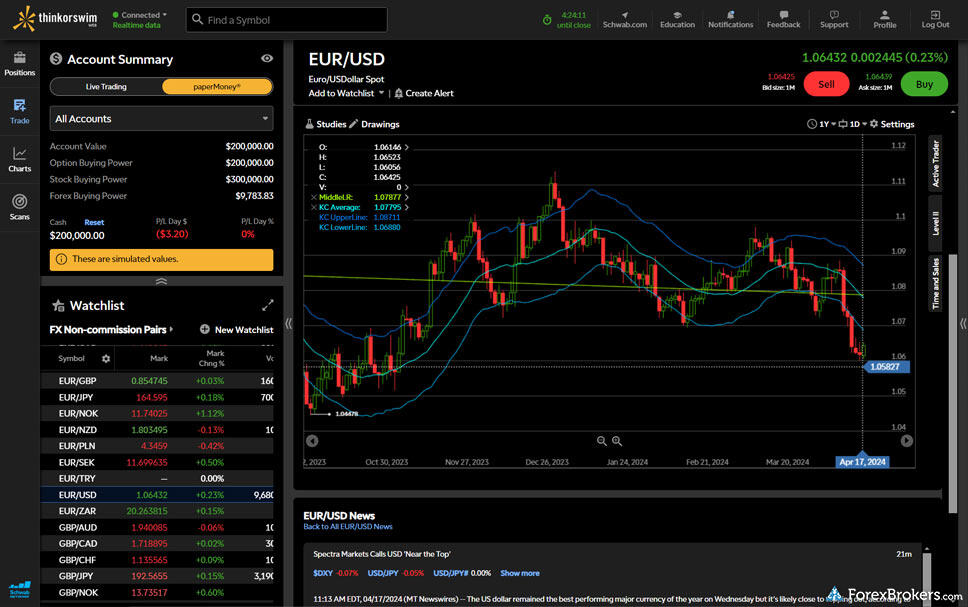Click the green Buy button
The height and width of the screenshot is (607, 968).
924,84
